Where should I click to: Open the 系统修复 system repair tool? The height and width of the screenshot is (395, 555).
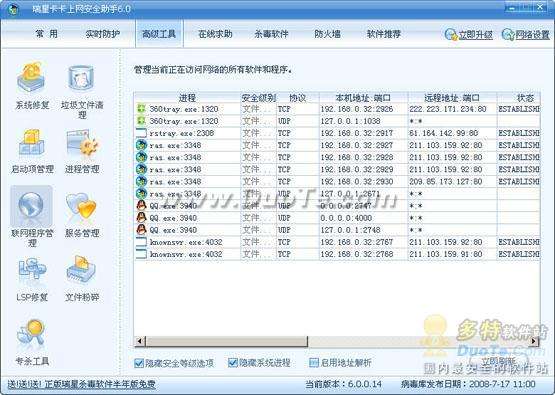31,77
